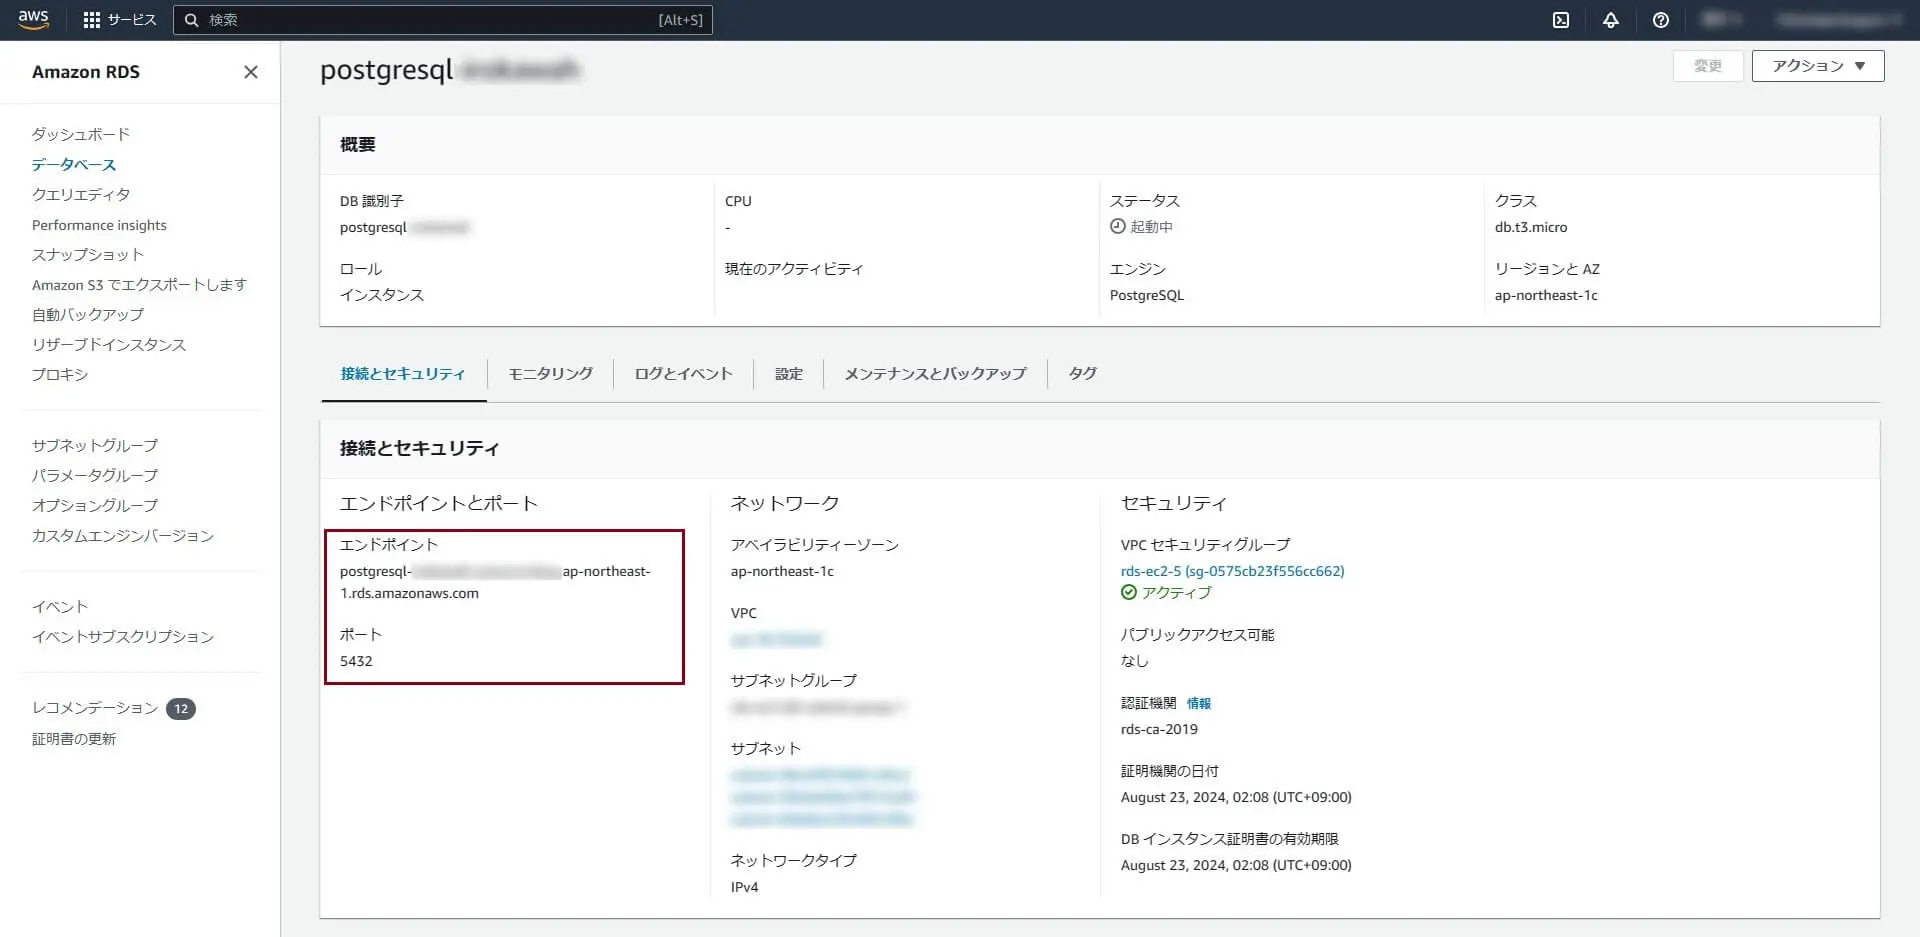Open 証明書の更新 in the sidebar
The width and height of the screenshot is (1920, 937).
(74, 739)
